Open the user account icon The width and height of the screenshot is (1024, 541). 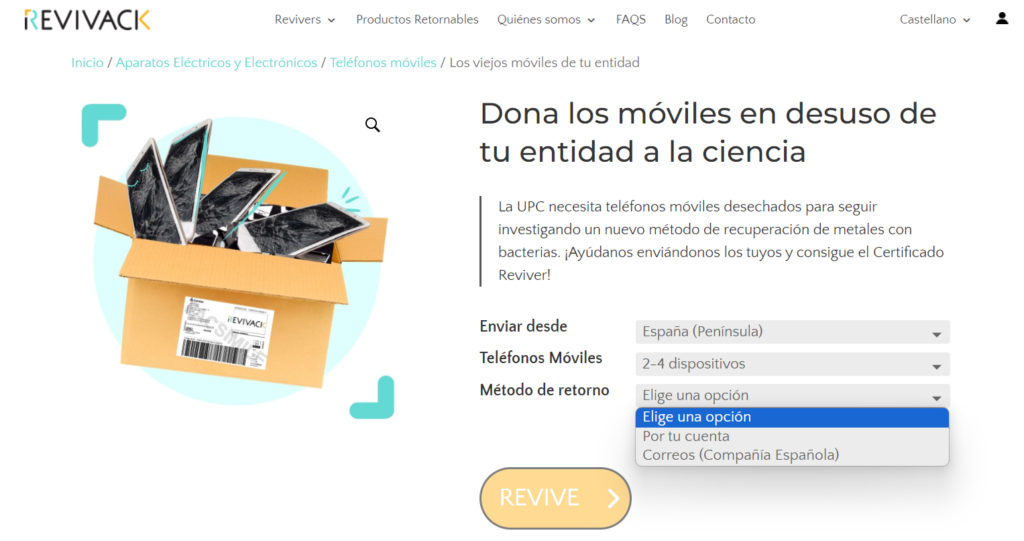[x=1001, y=19]
